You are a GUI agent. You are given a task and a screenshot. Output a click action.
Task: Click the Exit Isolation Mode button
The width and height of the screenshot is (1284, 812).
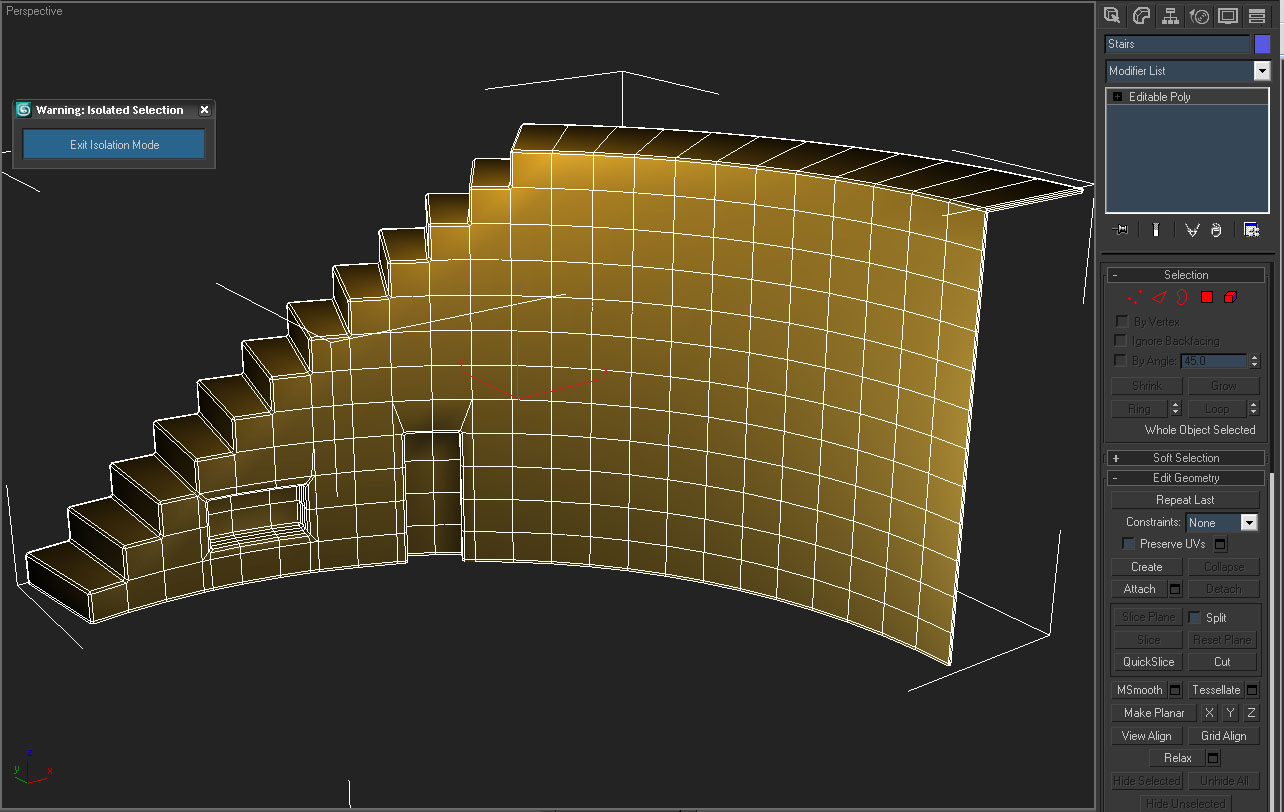(x=113, y=144)
